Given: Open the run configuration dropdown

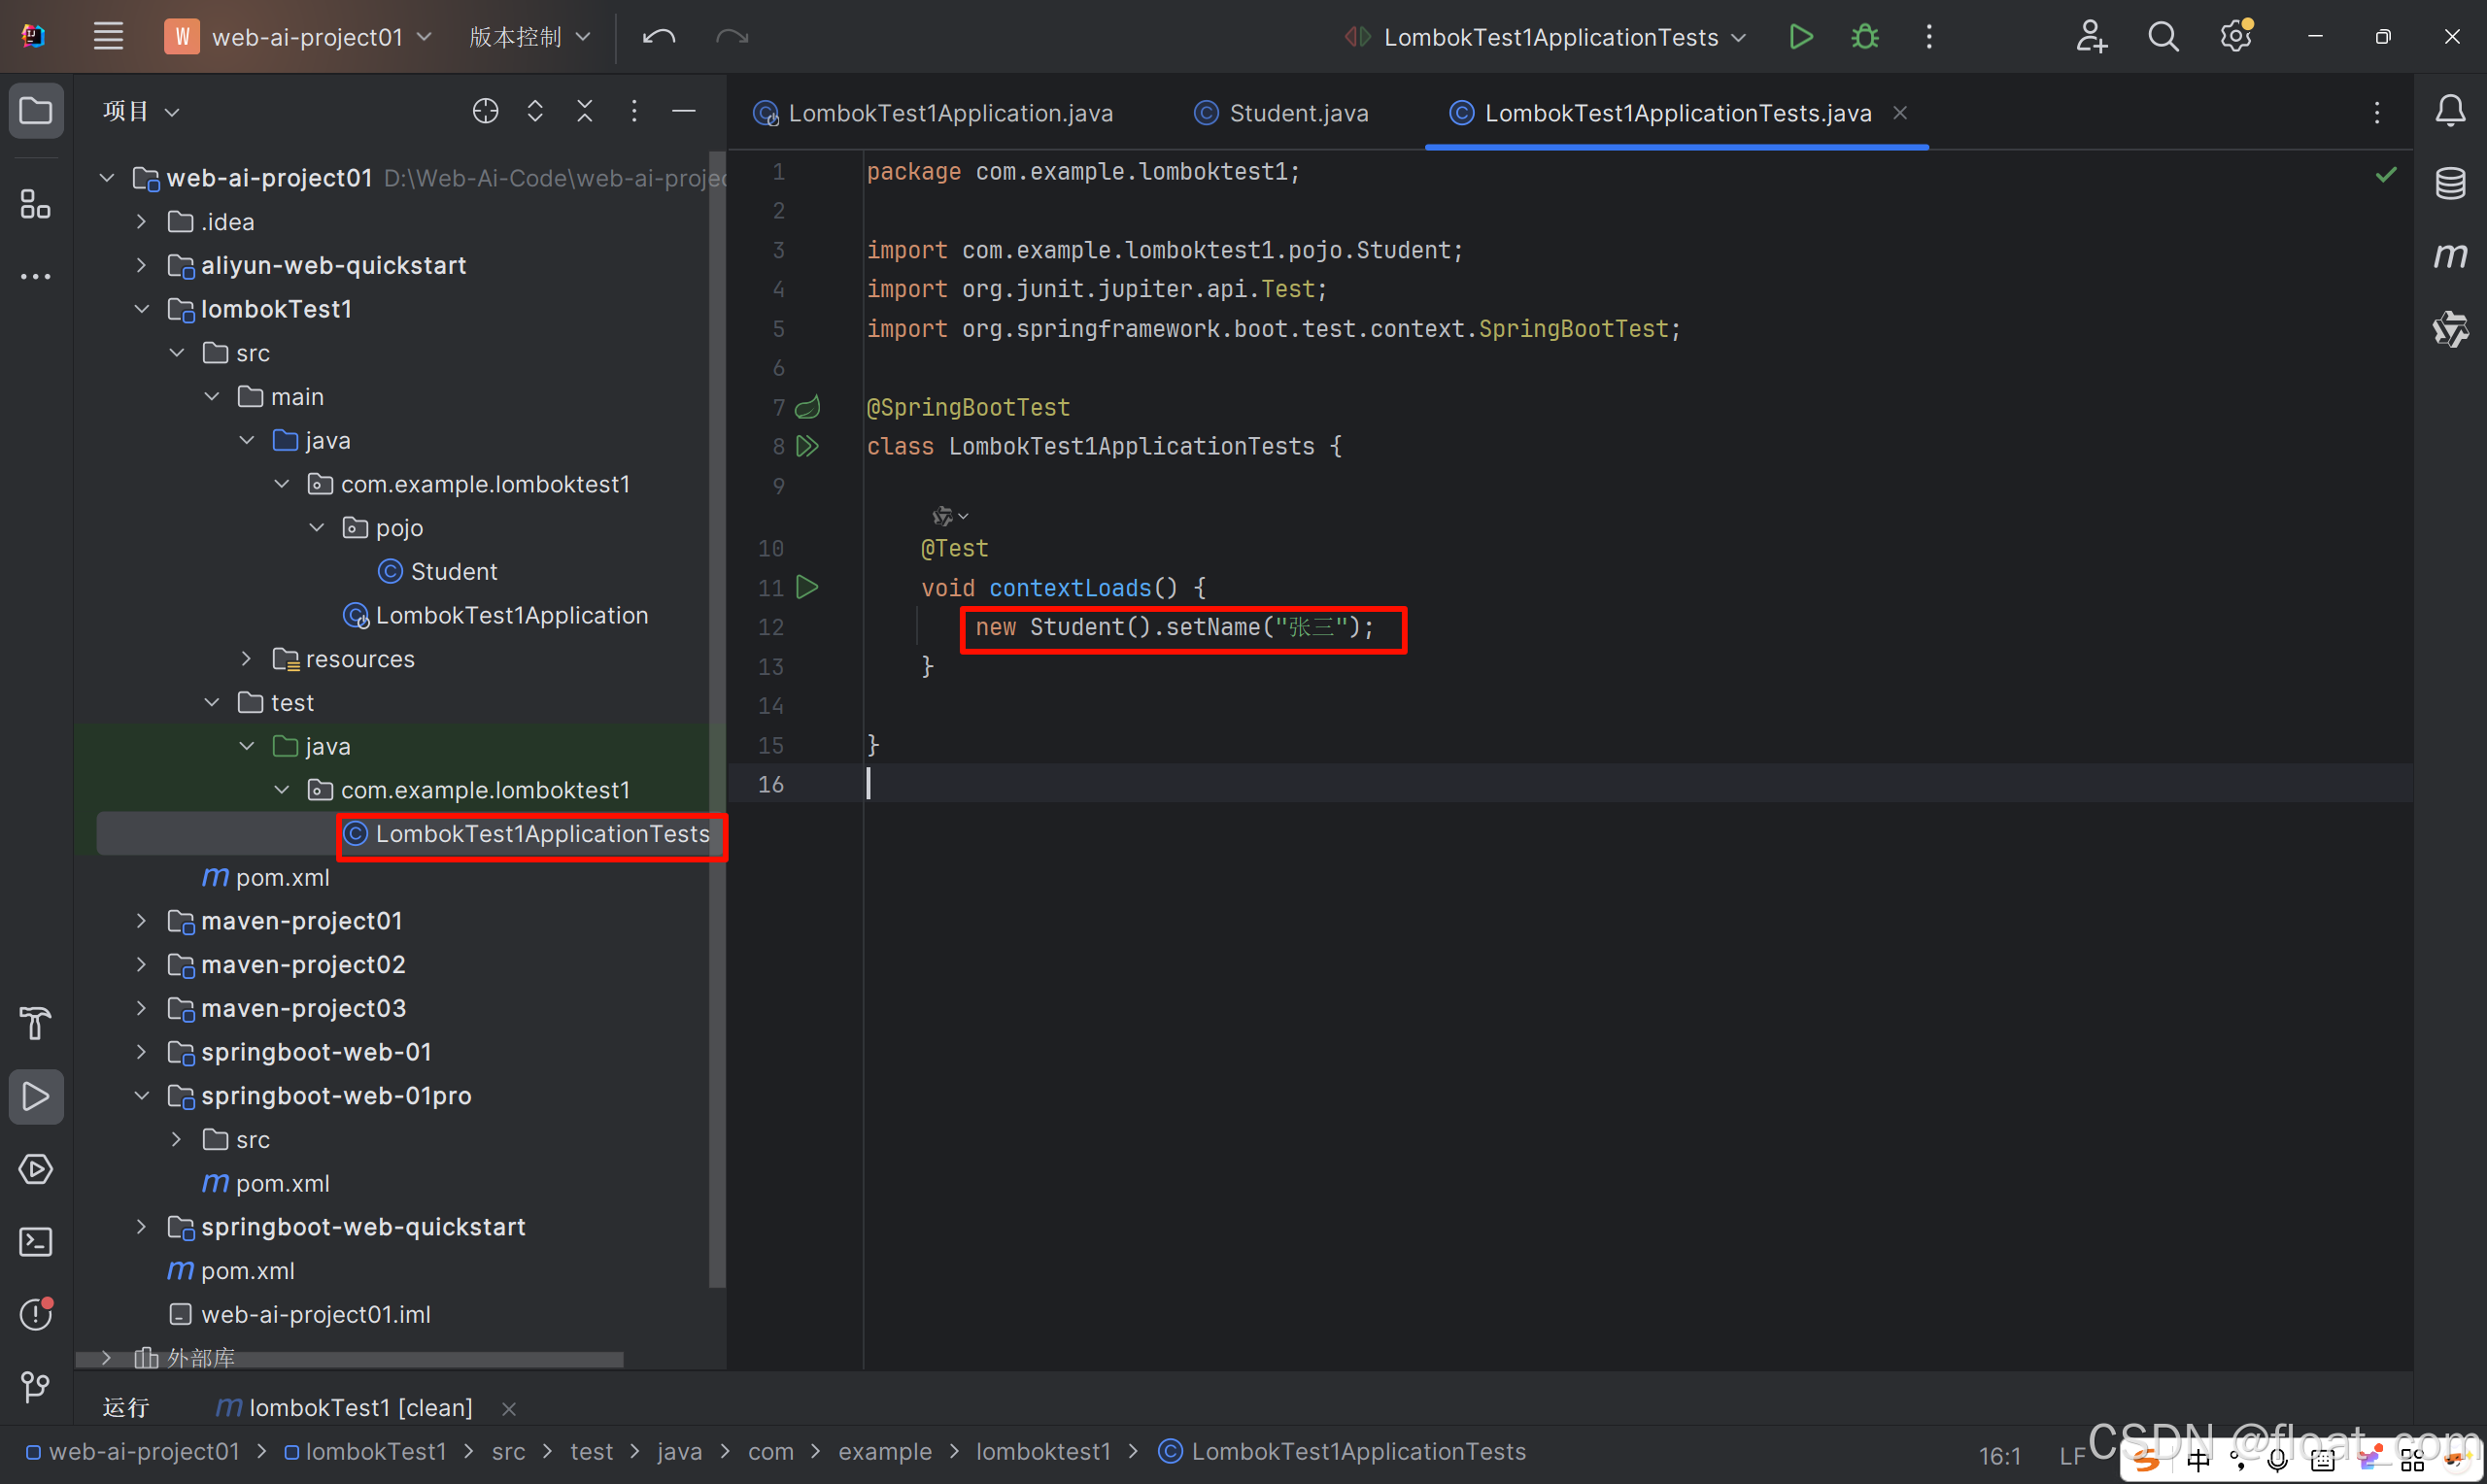Looking at the screenshot, I should [x=1548, y=37].
